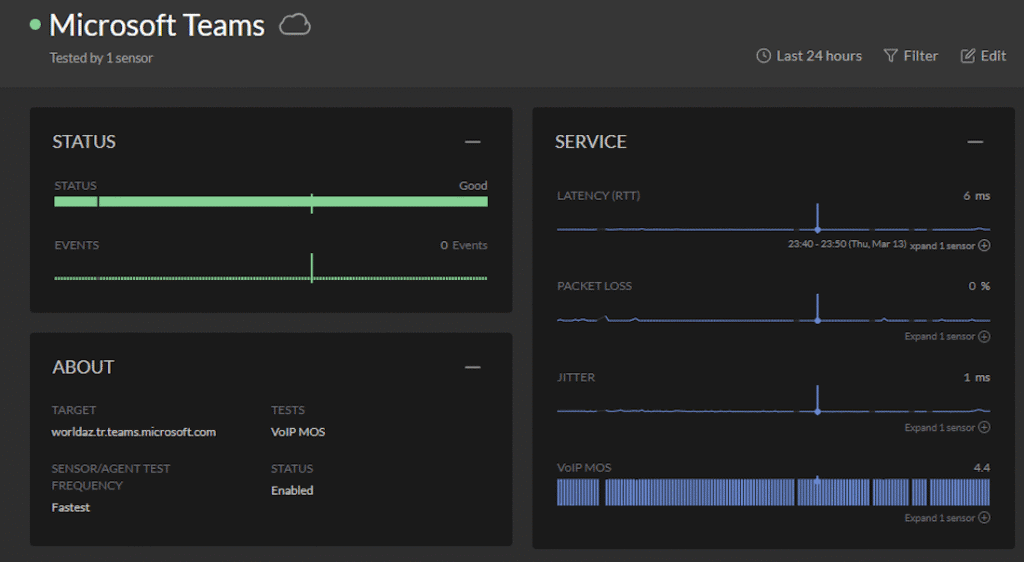Click the green status dot by the title
1024x562 pixels.
(x=35, y=25)
